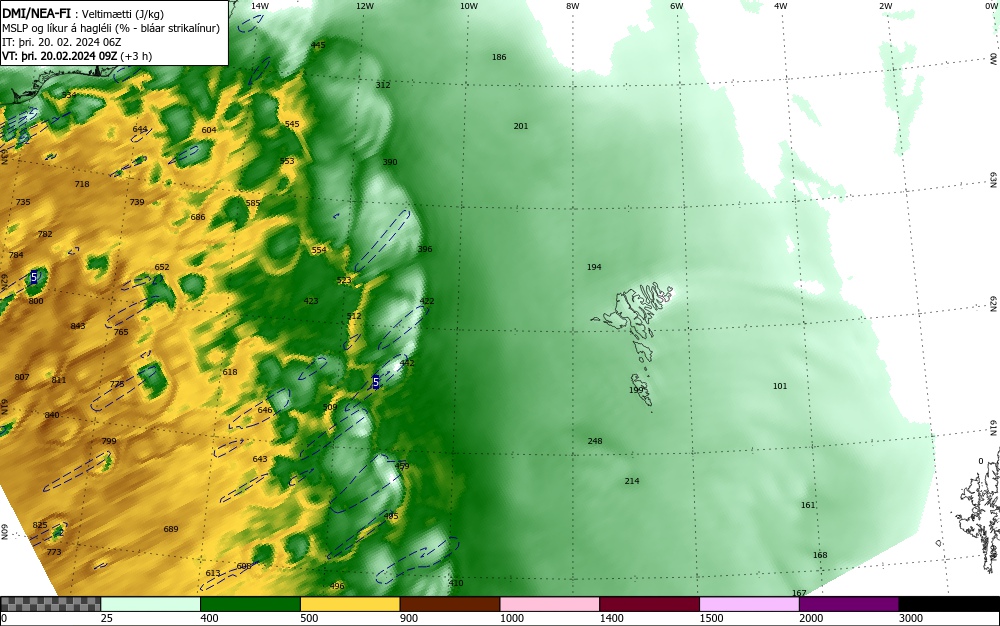This screenshot has width=1000, height=626.
Task: Click the dark green 400–500 legend swatch
Action: pyautogui.click(x=250, y=604)
